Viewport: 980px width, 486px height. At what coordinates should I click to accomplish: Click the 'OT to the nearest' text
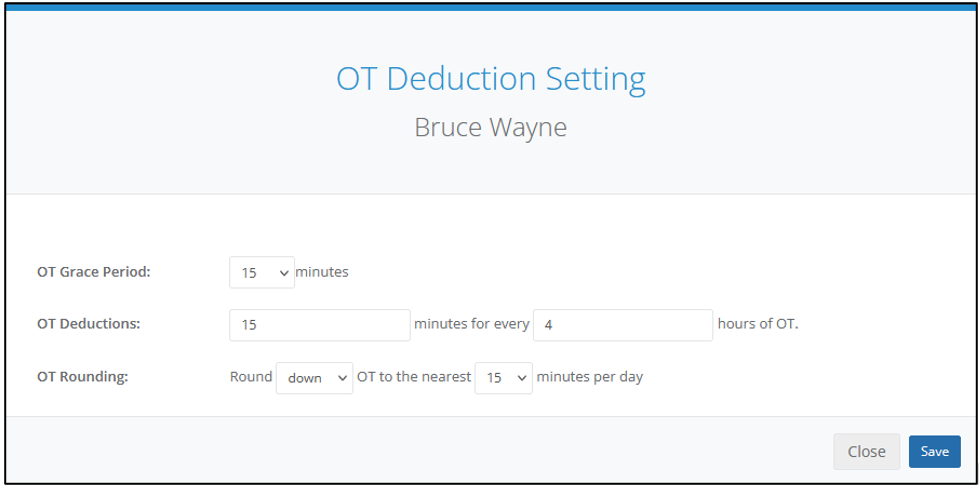click(414, 377)
